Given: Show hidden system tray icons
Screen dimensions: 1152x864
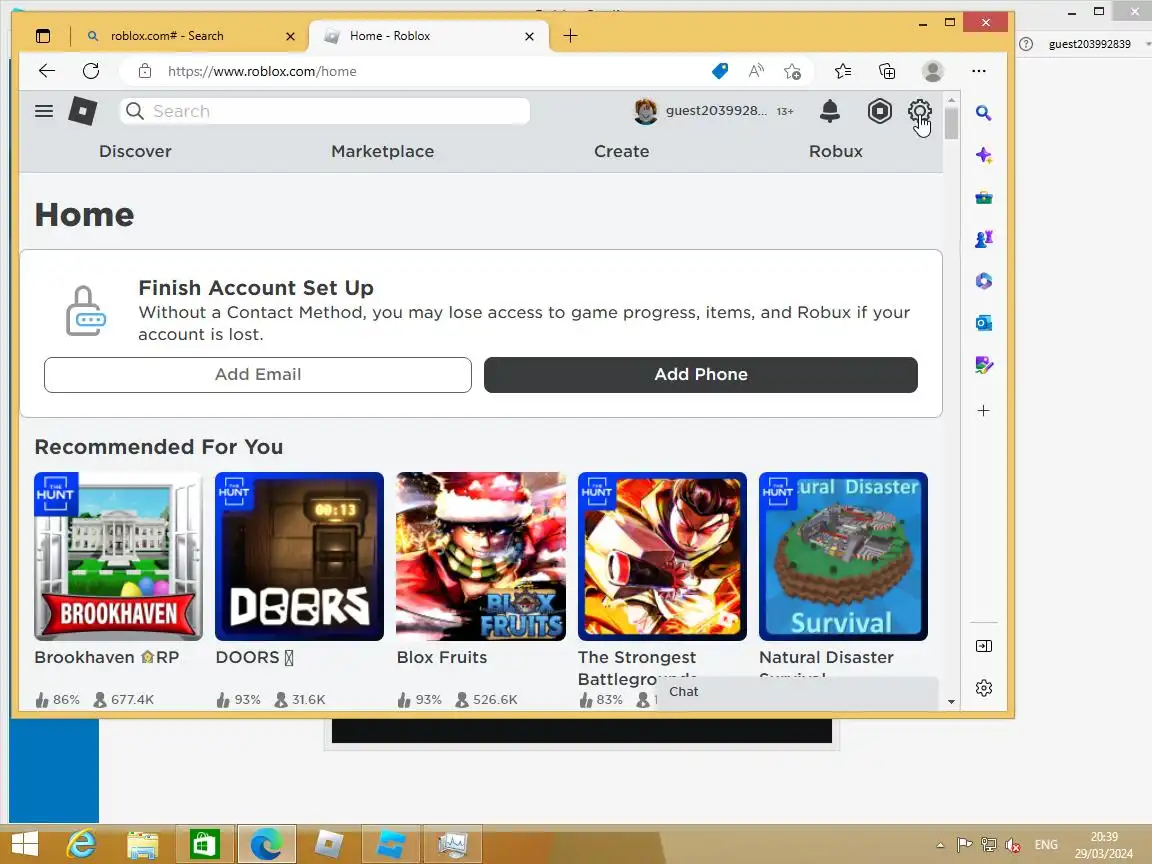Looking at the screenshot, I should click(940, 845).
